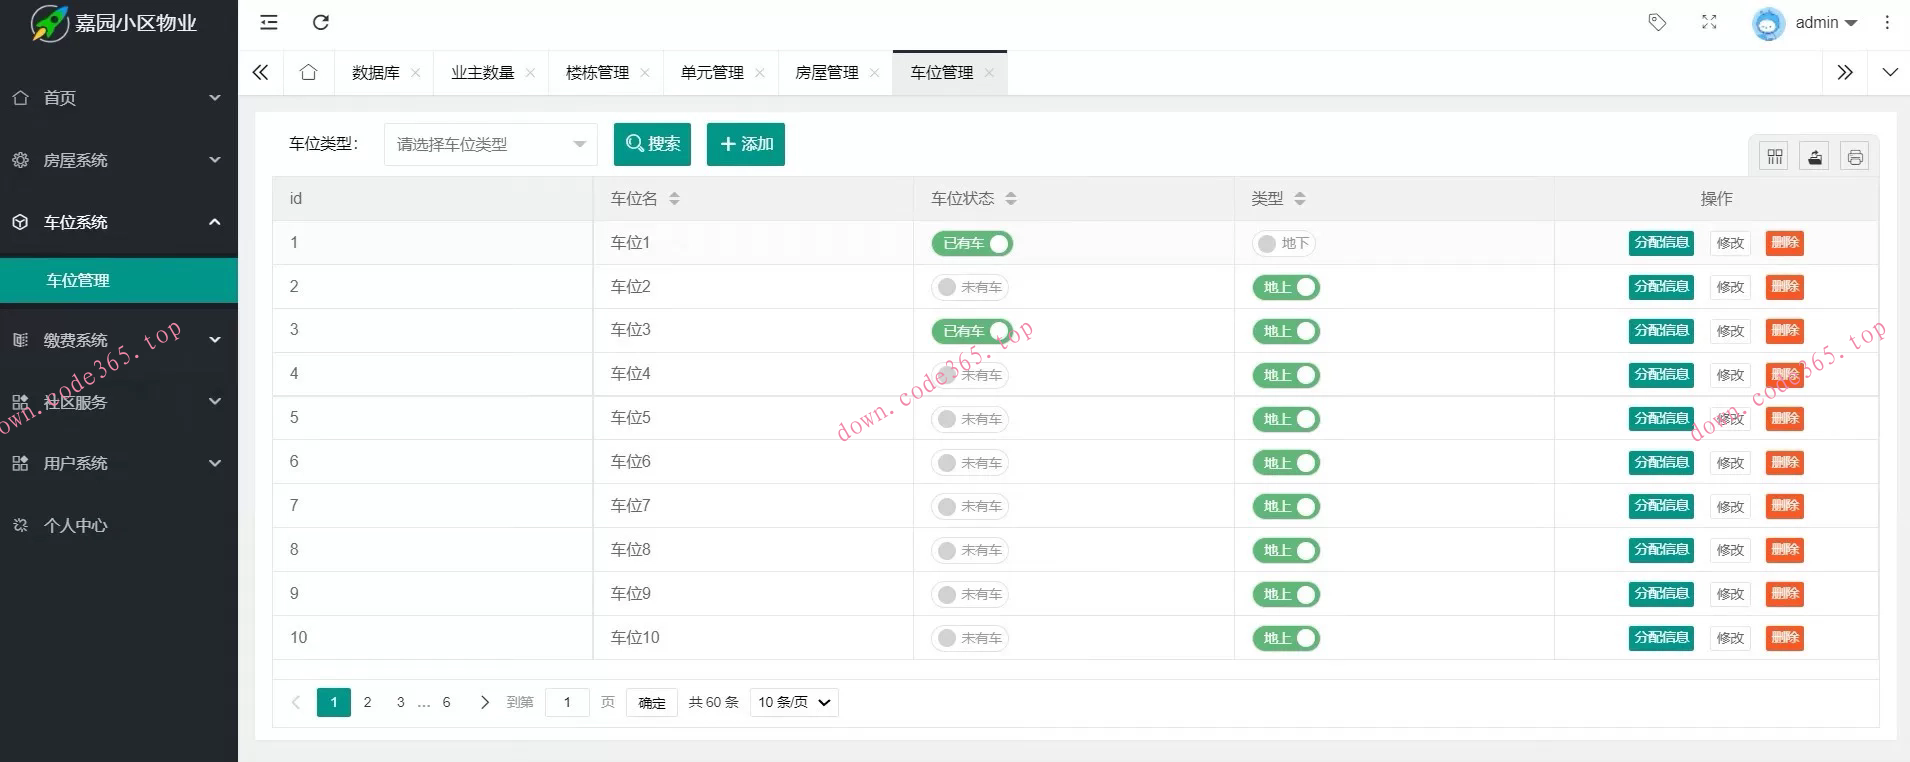This screenshot has width=1910, height=762.
Task: Toggle 车位1 type switch 地下
Action: 1284,243
